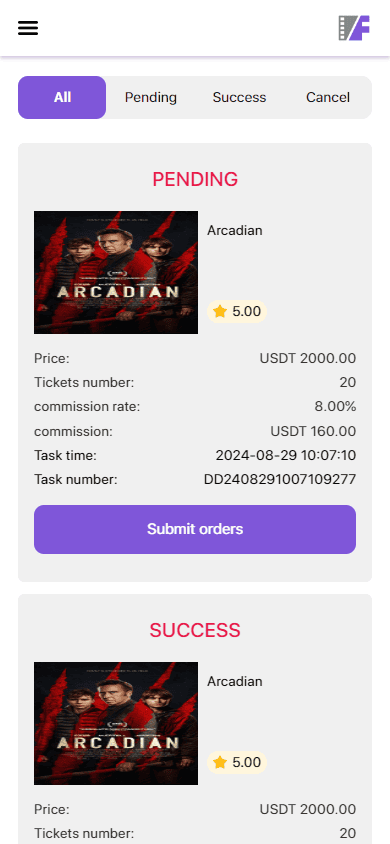Select the All tab

[x=62, y=97]
